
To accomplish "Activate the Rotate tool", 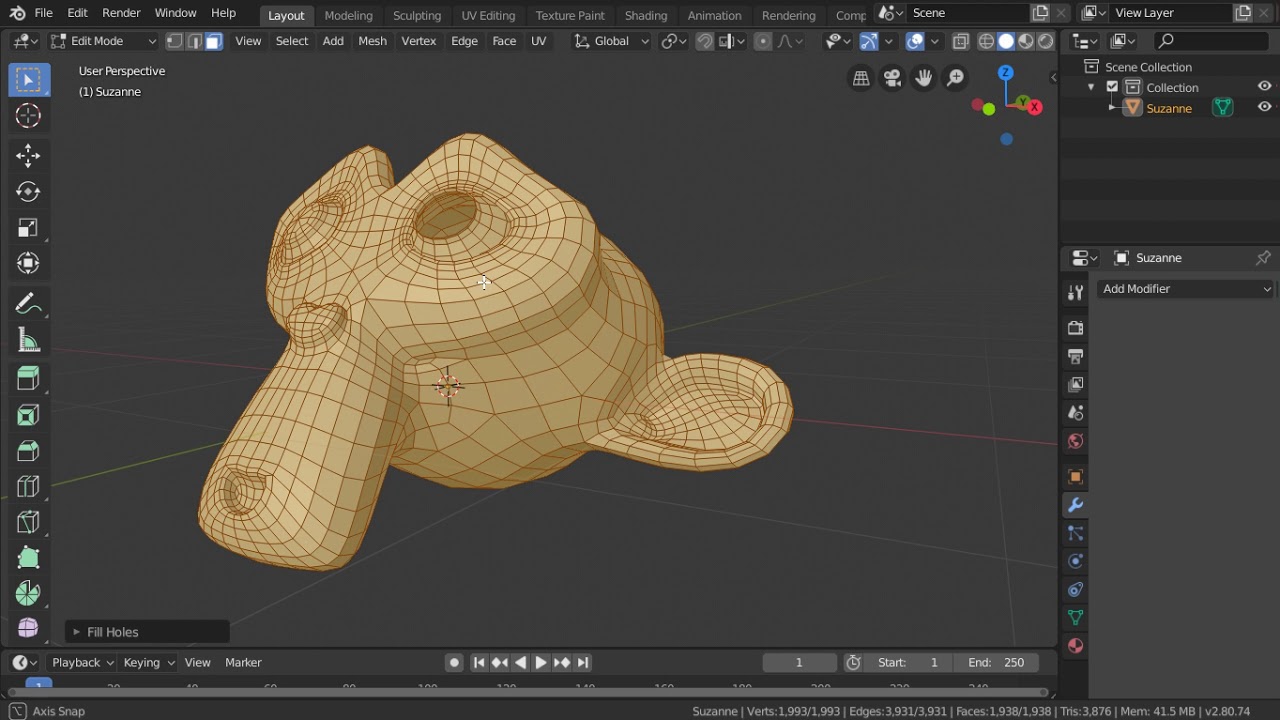I will point(28,191).
